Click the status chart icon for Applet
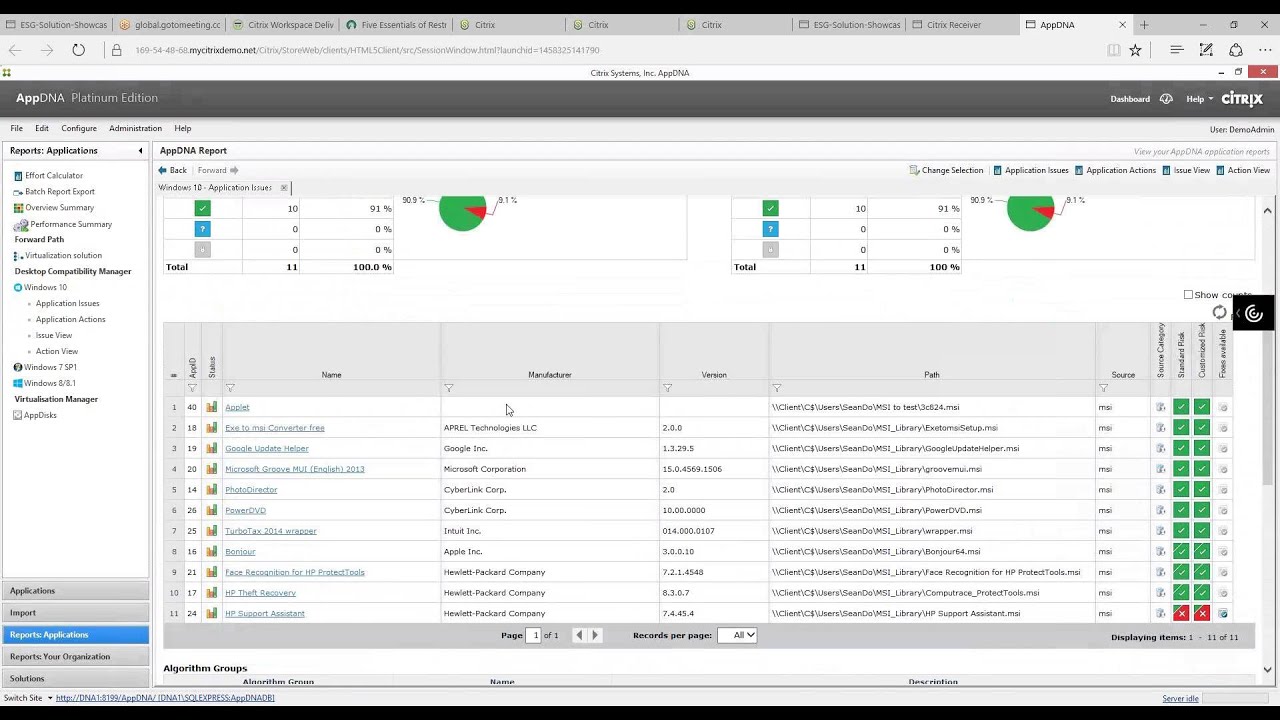 [x=212, y=407]
